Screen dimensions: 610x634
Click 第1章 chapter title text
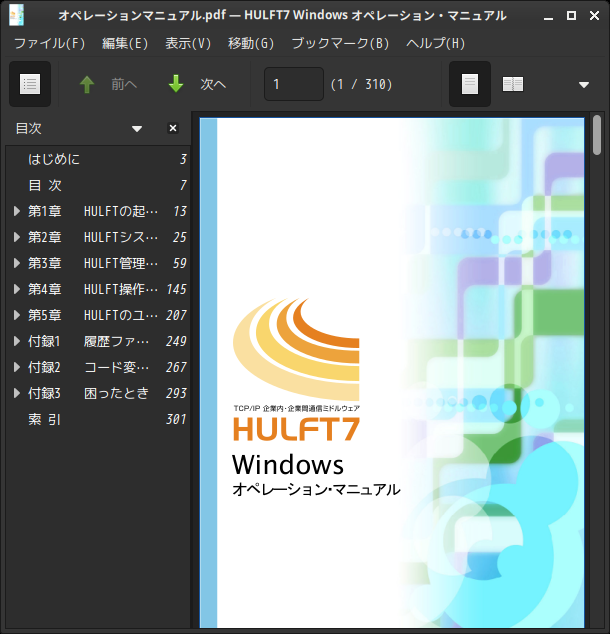pyautogui.click(x=93, y=211)
